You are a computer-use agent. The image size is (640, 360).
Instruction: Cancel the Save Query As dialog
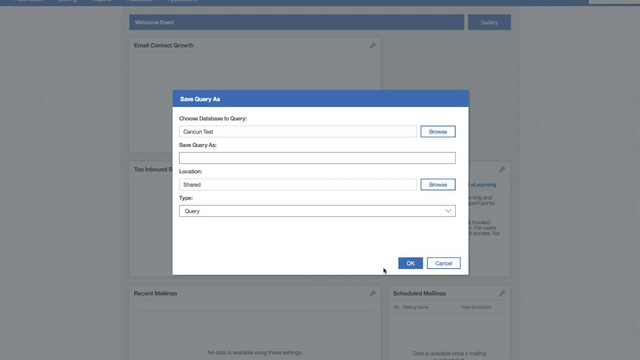pyautogui.click(x=444, y=263)
